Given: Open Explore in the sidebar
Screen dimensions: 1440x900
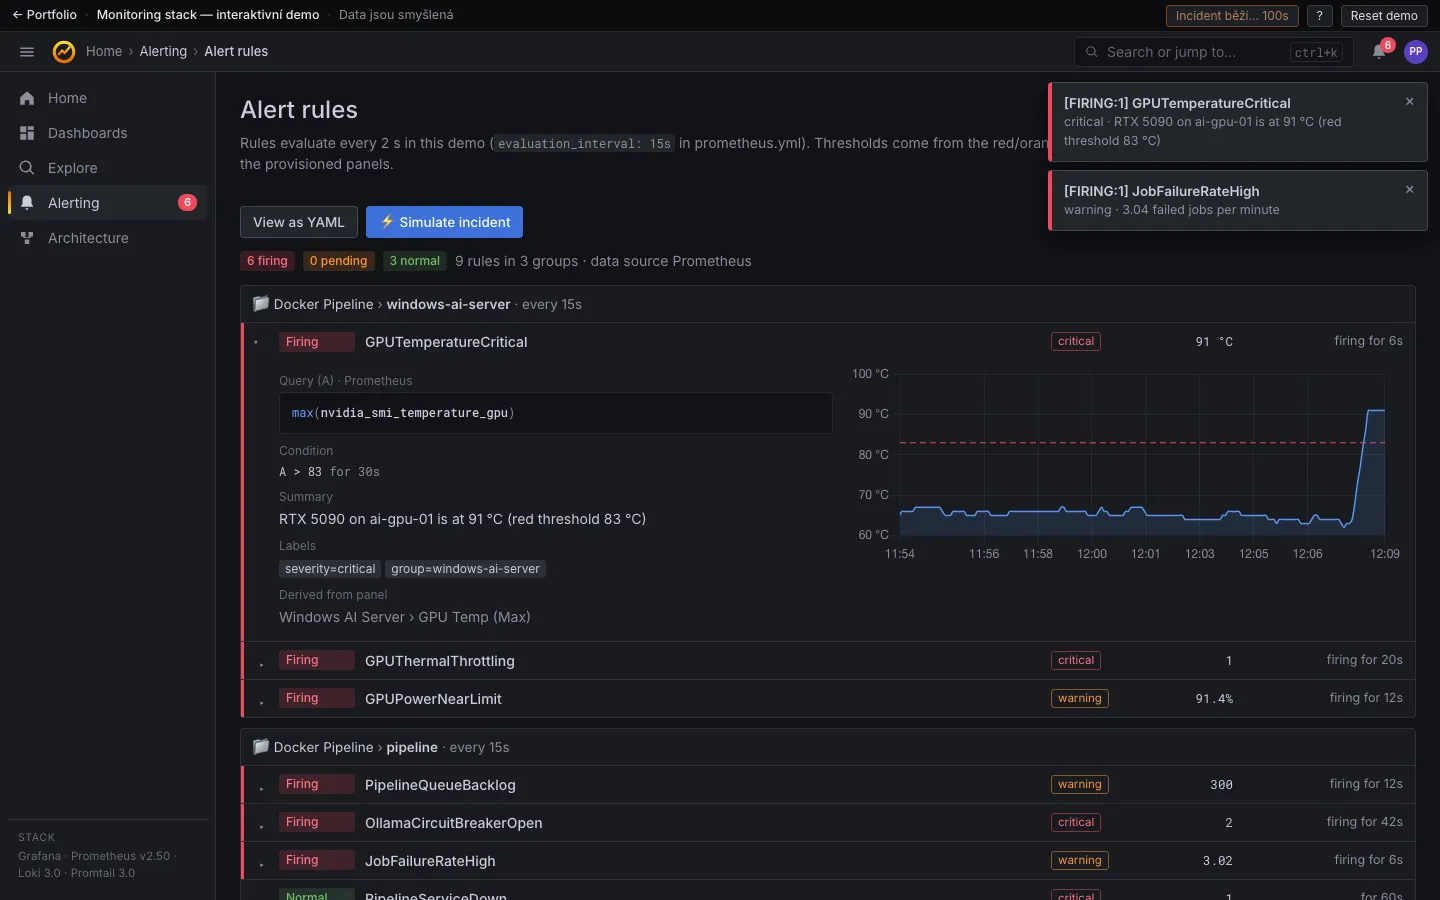Looking at the screenshot, I should click(x=107, y=168).
